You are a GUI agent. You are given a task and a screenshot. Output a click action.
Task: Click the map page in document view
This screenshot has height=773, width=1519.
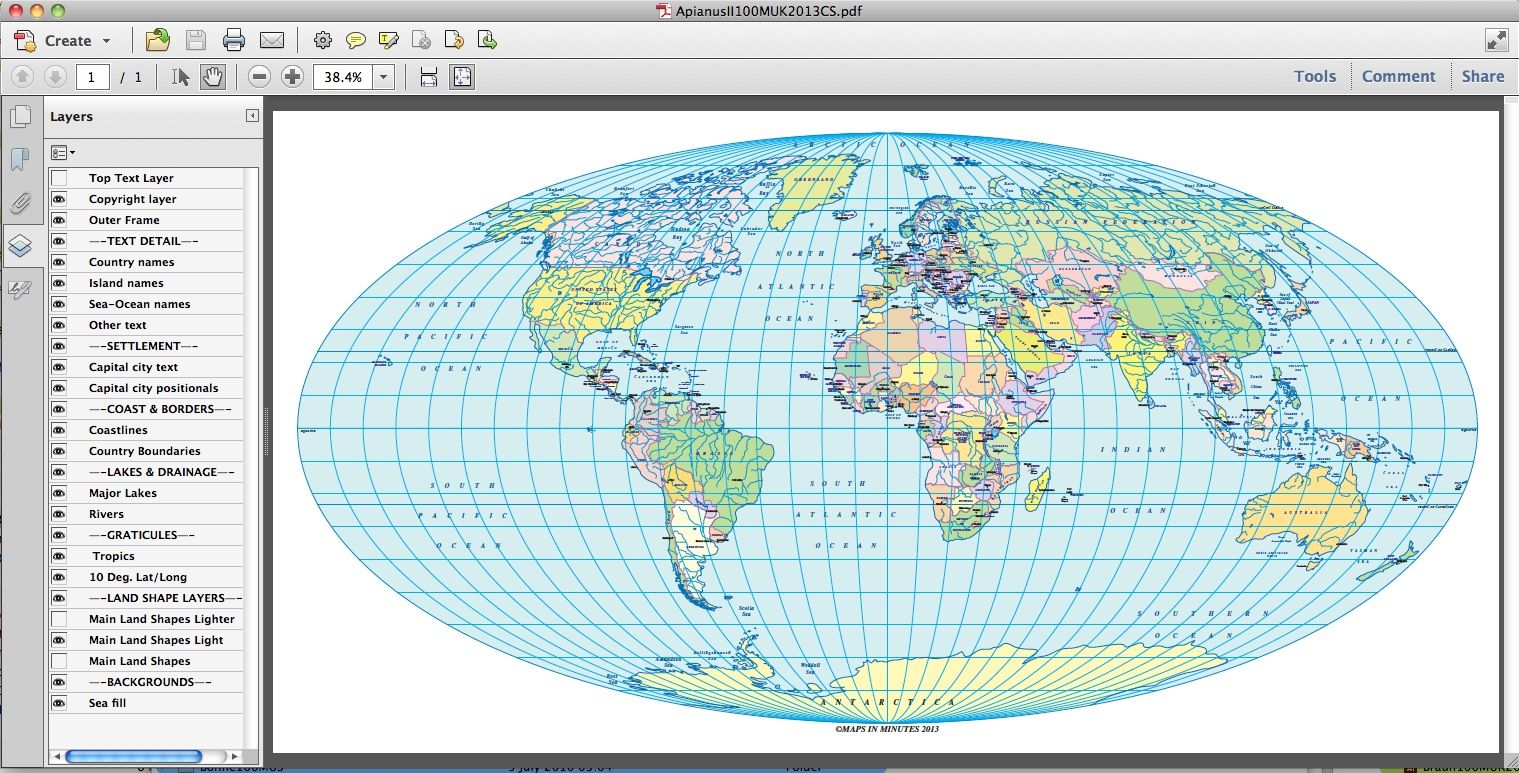[886, 431]
